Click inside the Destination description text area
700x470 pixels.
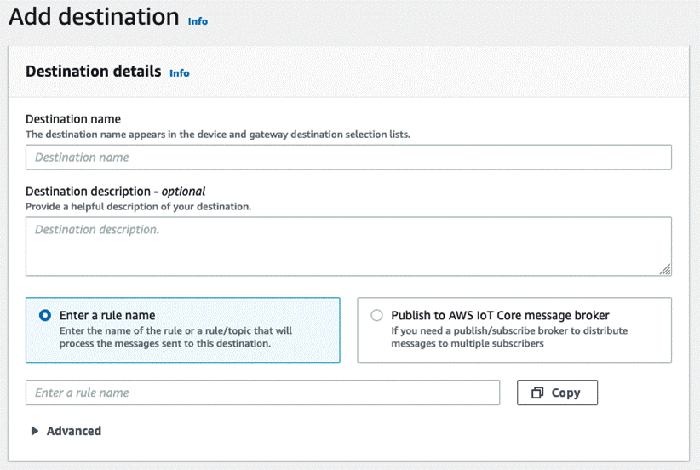pos(348,246)
